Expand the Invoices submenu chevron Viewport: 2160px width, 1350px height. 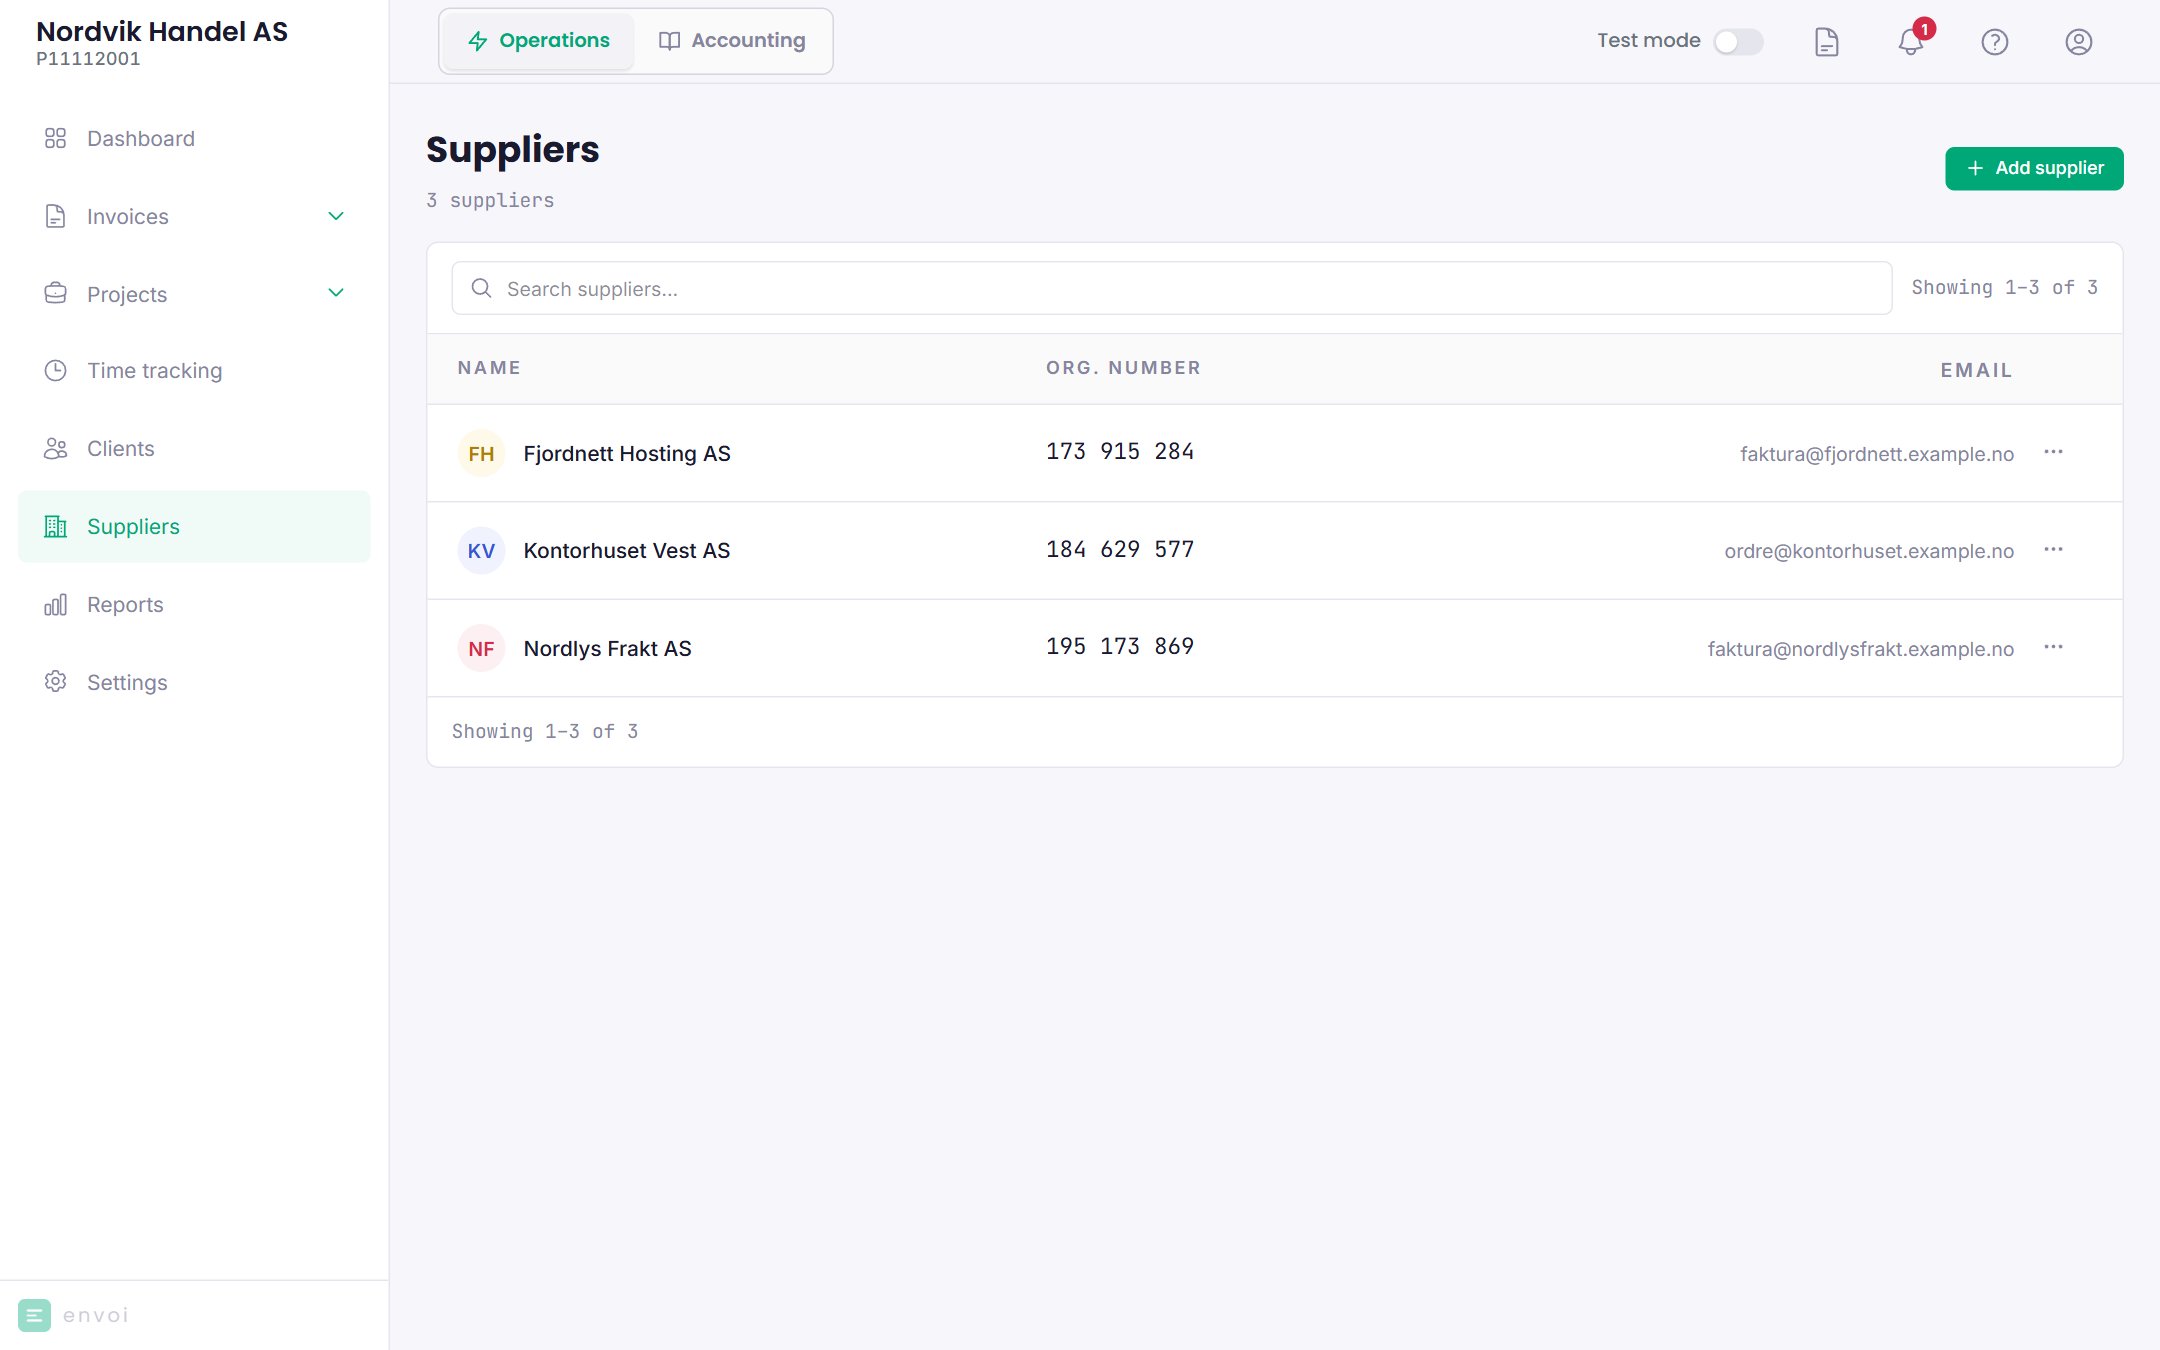(336, 216)
